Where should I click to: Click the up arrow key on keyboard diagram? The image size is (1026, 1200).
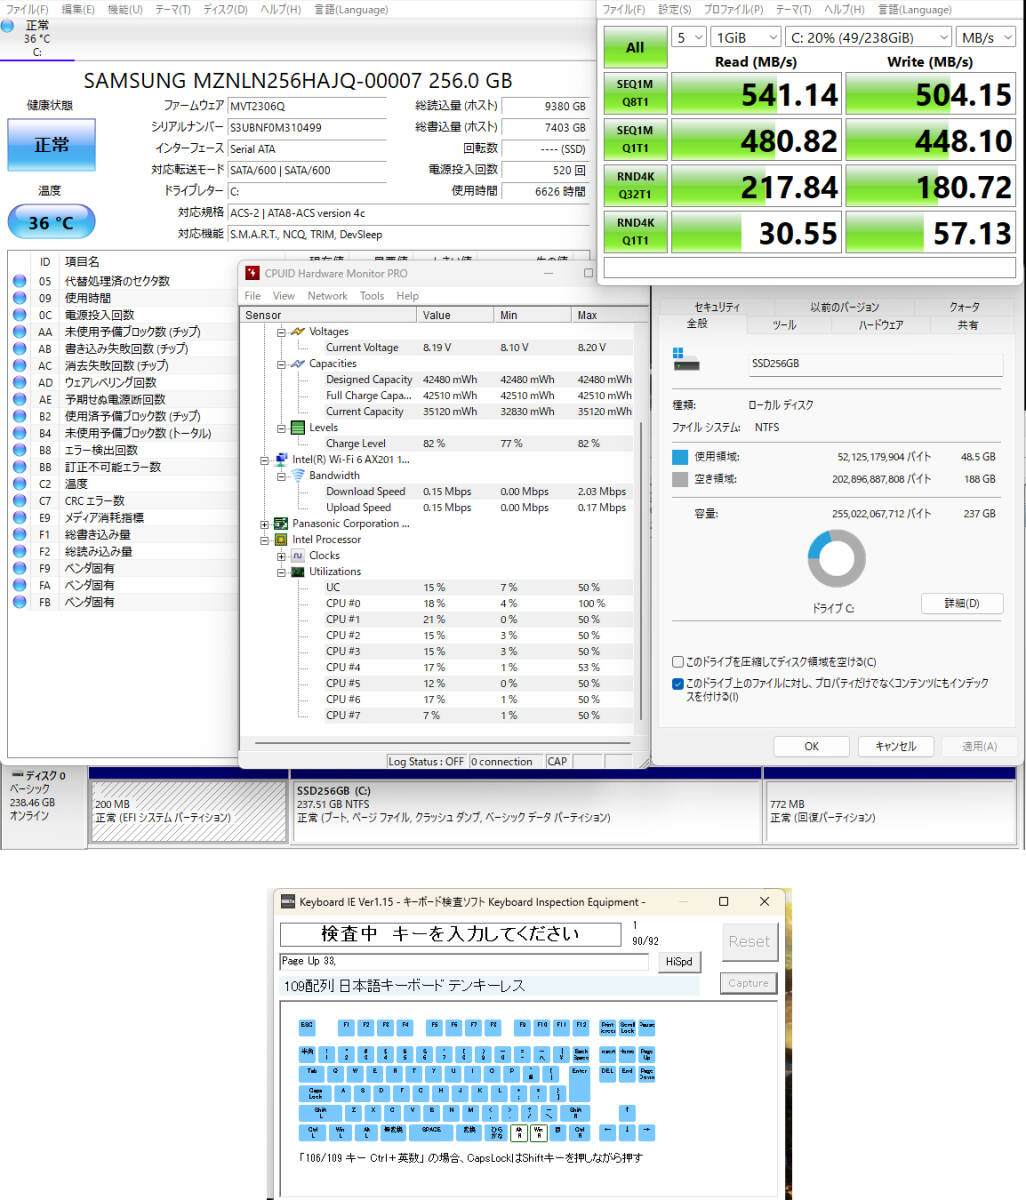(x=627, y=1112)
